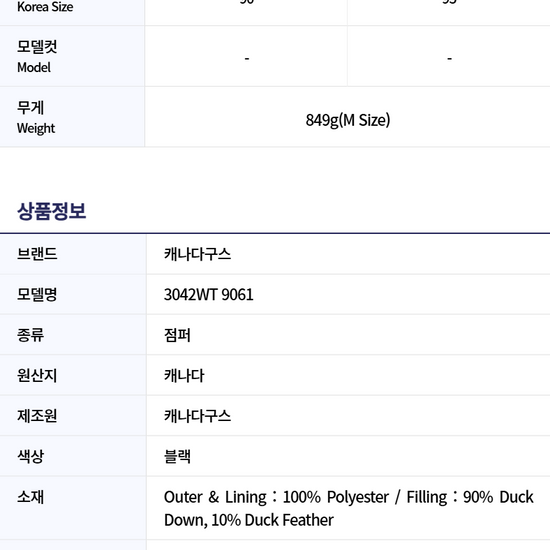Select the Outer & Lining material text
The image size is (550, 550).
349,508
